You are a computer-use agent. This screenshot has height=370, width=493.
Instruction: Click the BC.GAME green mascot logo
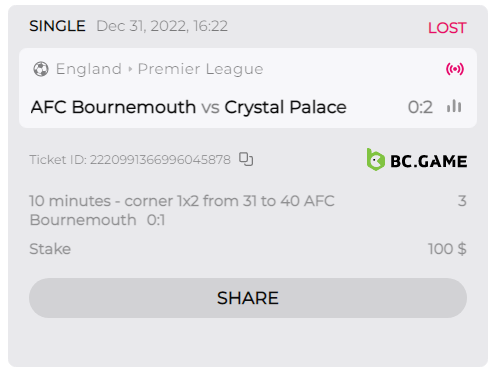point(376,160)
